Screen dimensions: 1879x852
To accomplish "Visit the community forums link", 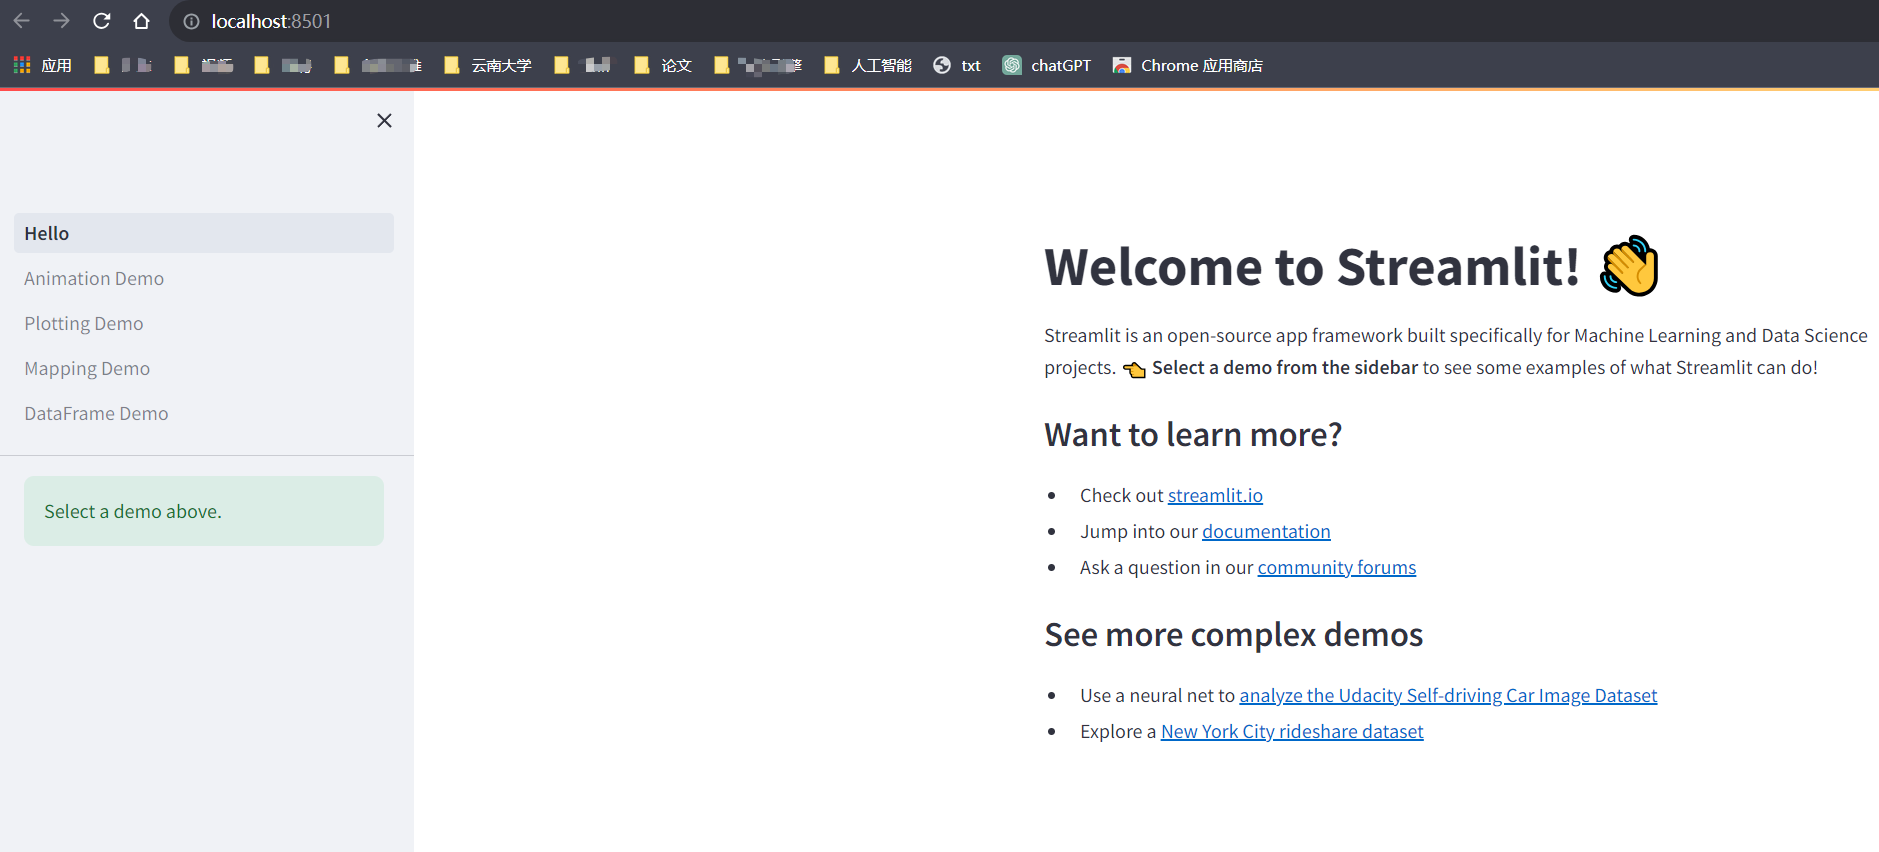I will 1337,567.
